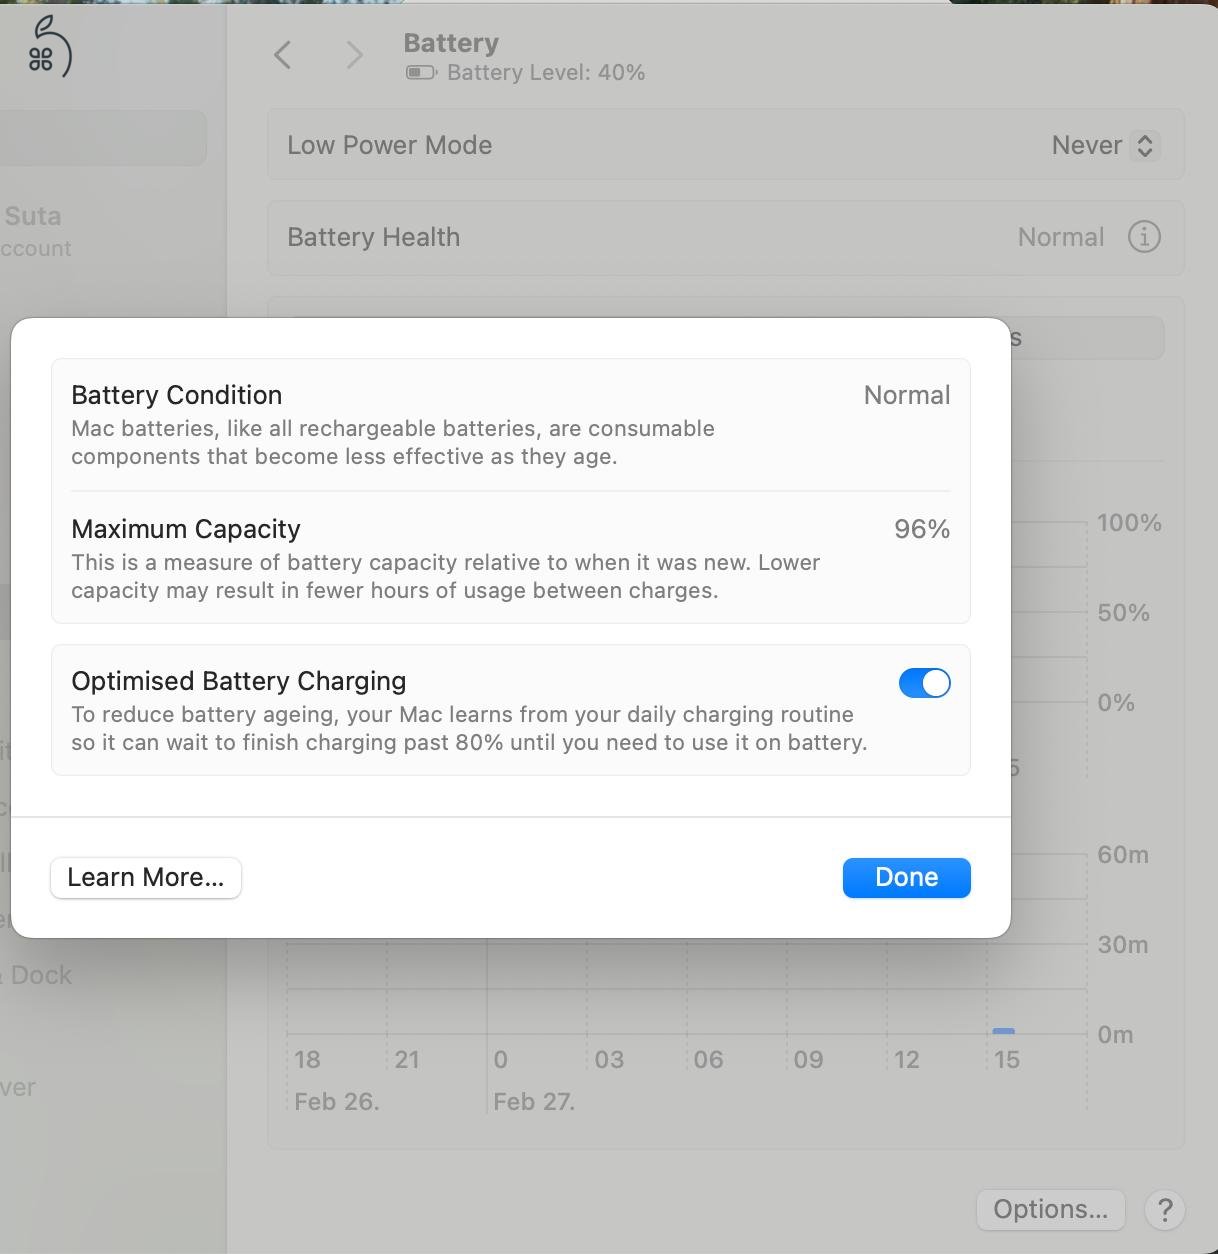Click the back navigation chevron
1218x1254 pixels.
click(x=283, y=55)
